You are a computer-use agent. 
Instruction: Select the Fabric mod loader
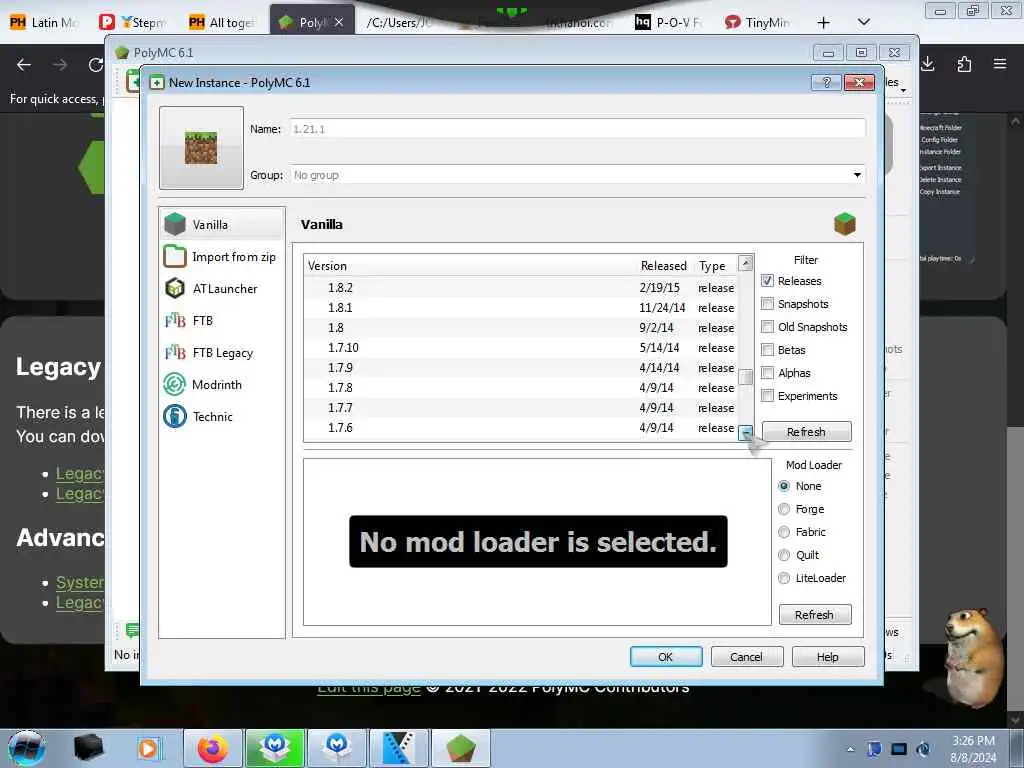tap(784, 532)
